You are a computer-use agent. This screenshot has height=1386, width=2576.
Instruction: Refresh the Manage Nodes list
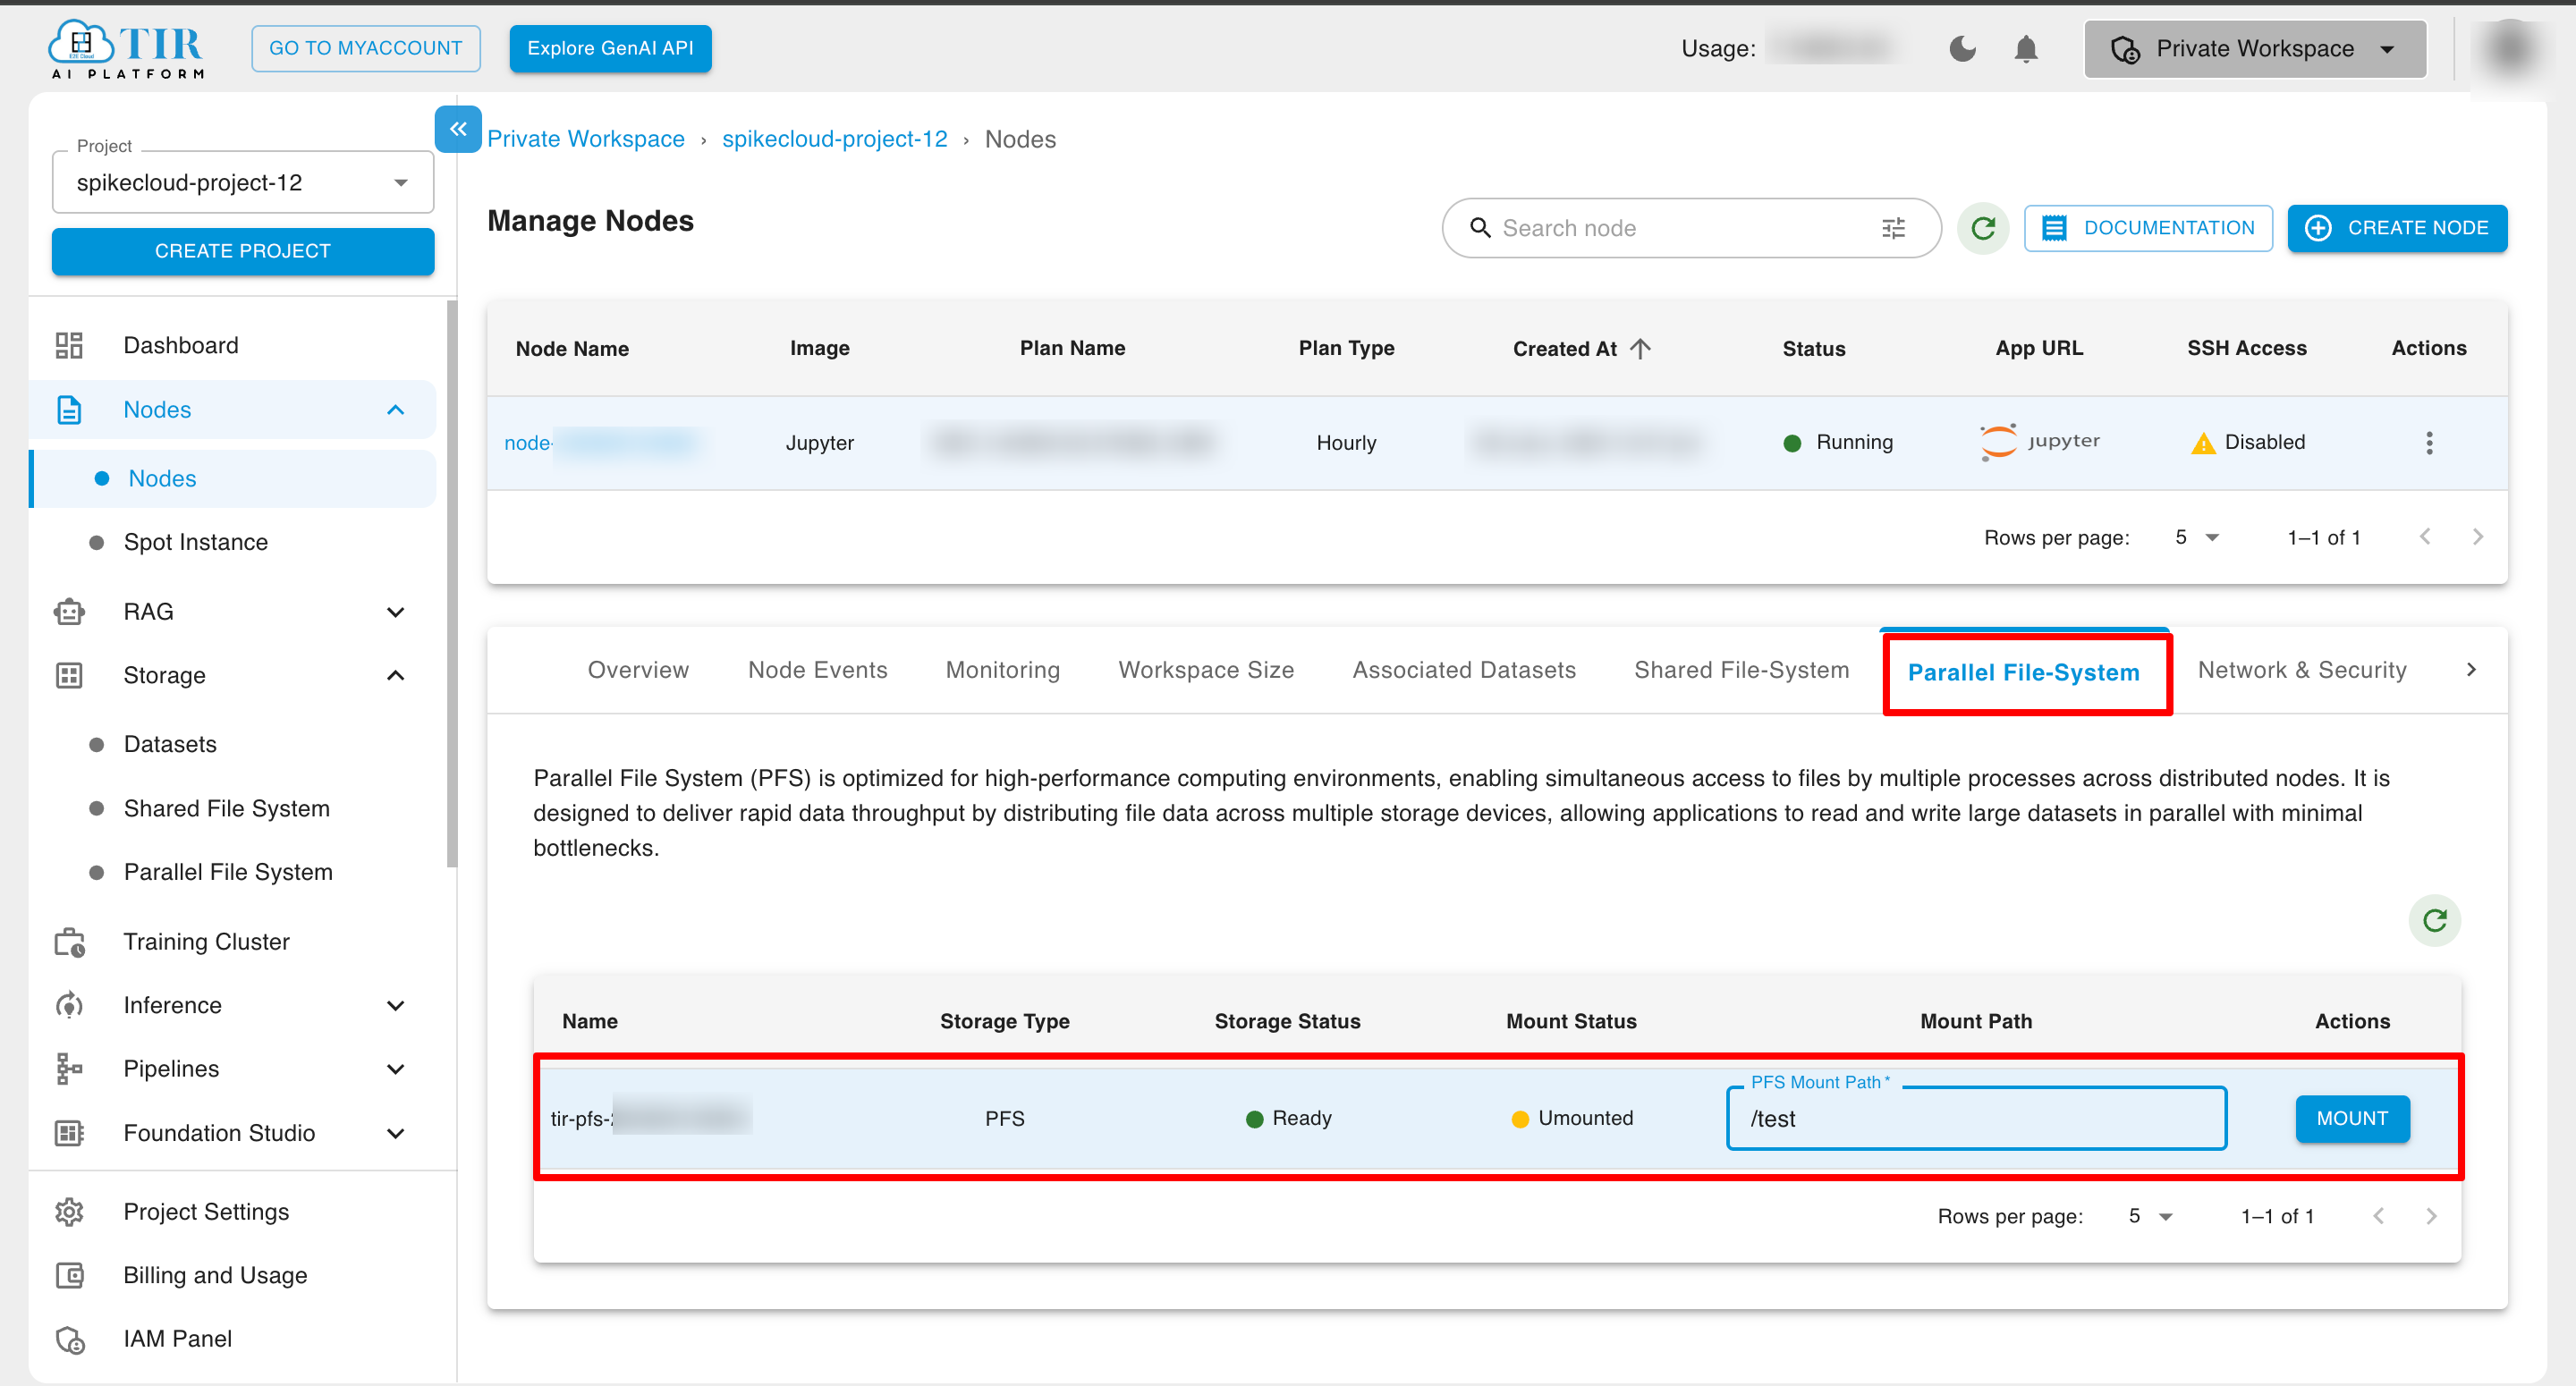(1983, 228)
